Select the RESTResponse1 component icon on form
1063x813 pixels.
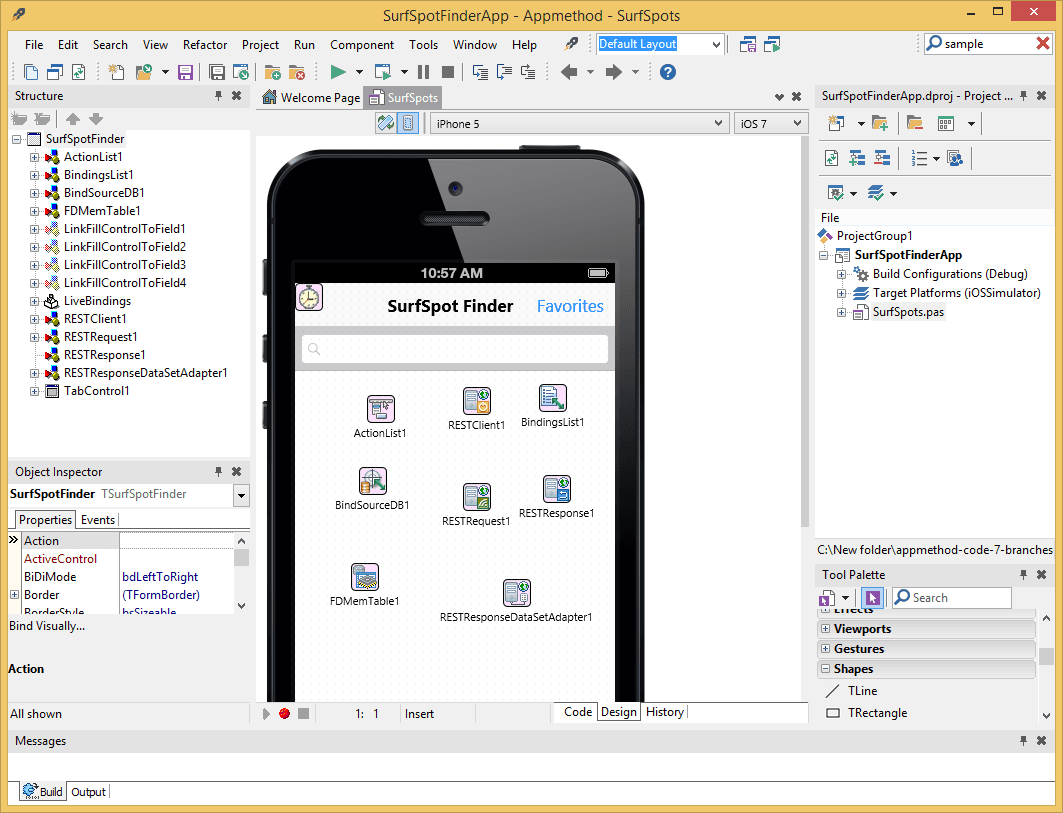point(557,489)
